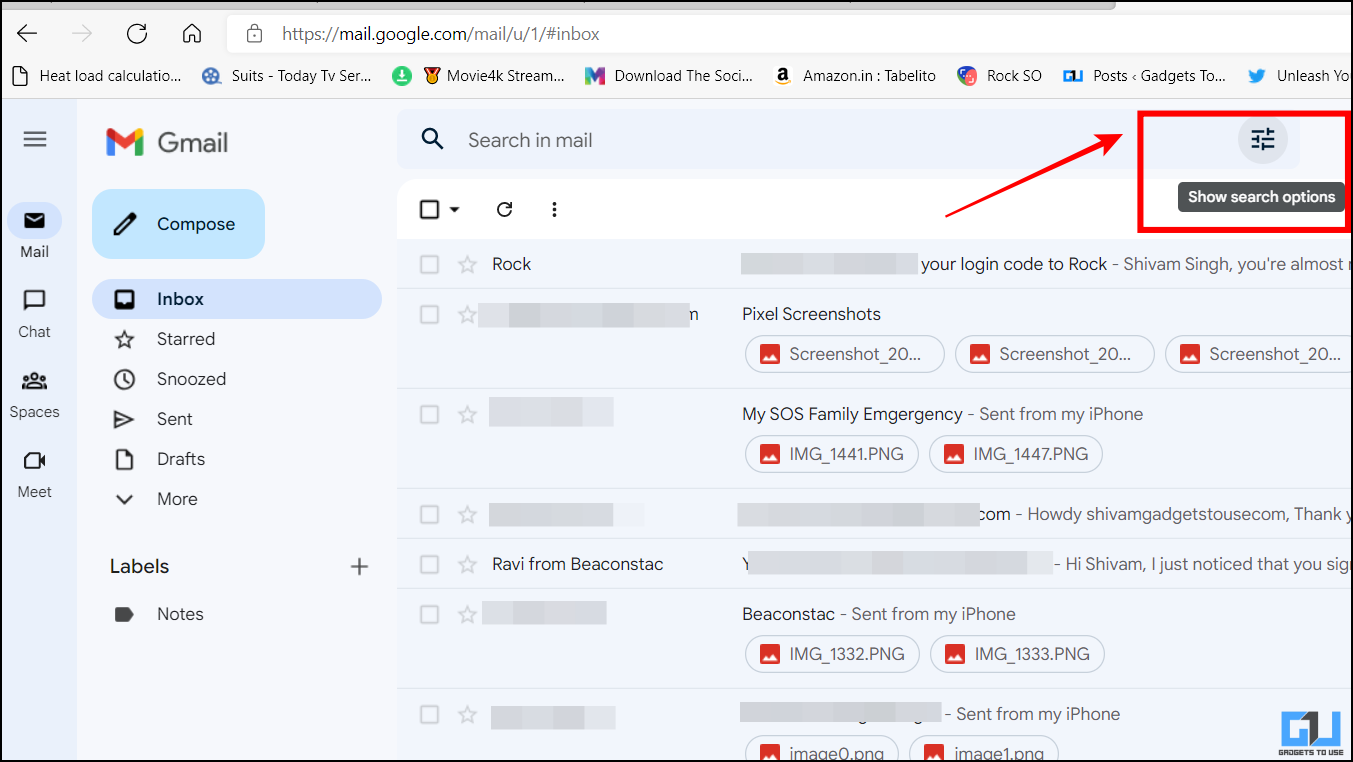Open Amazon.in : Tabelito bookmark
Screen dimensions: 1353x762
point(856,75)
